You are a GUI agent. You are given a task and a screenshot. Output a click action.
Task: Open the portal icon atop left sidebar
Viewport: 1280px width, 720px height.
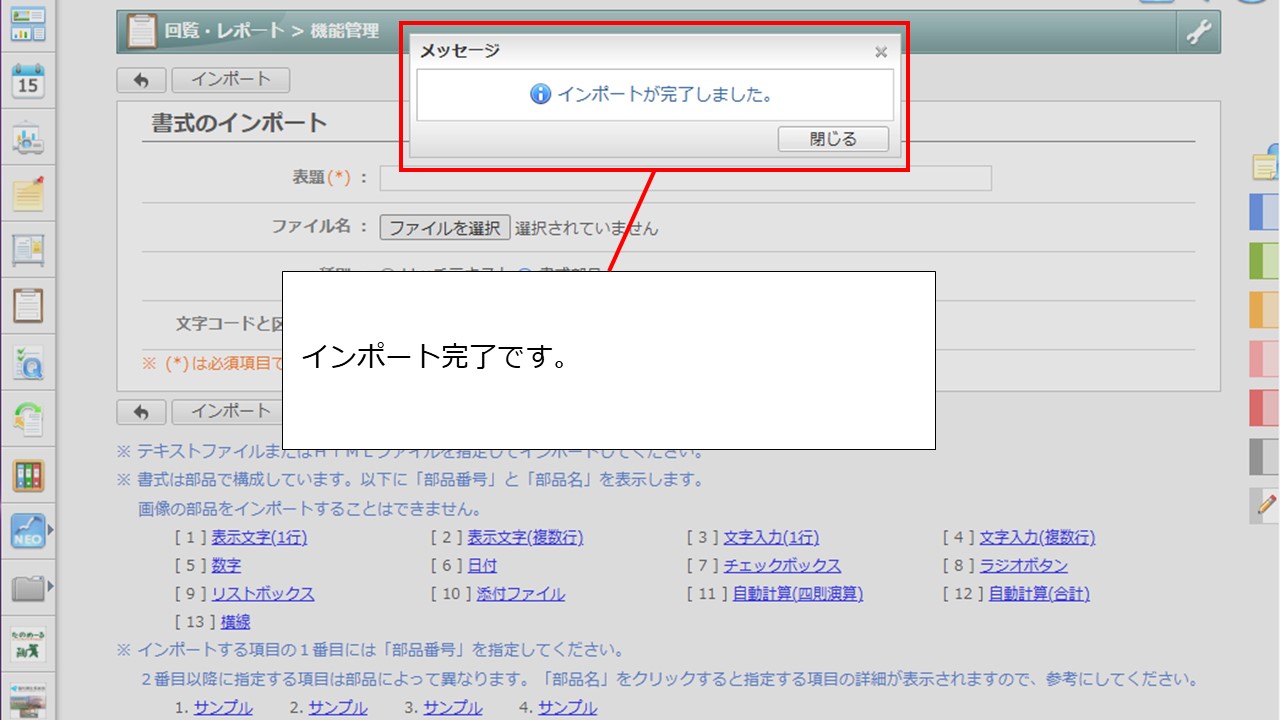click(28, 23)
